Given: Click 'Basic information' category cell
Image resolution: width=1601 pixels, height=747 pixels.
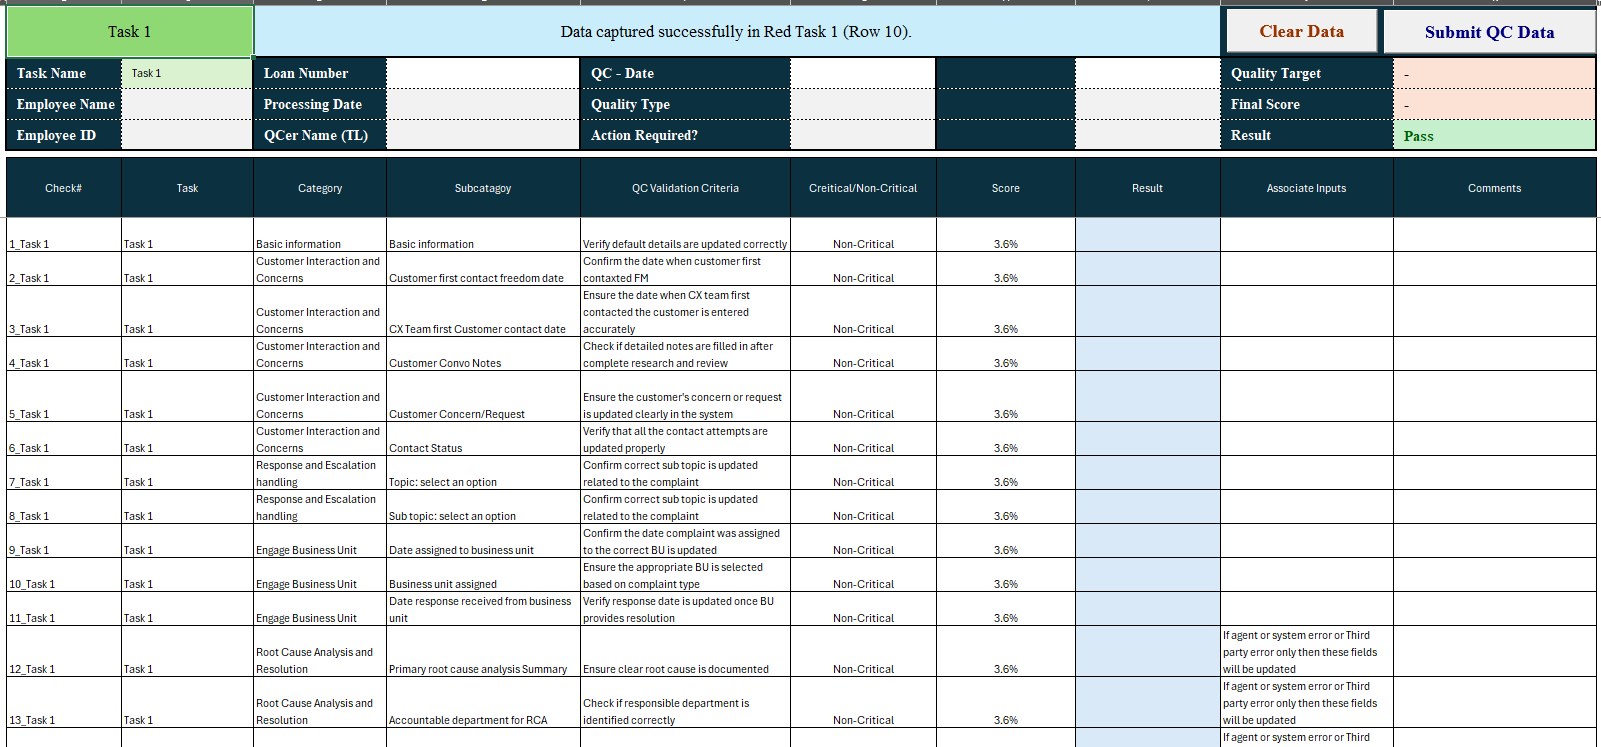Looking at the screenshot, I should (320, 235).
